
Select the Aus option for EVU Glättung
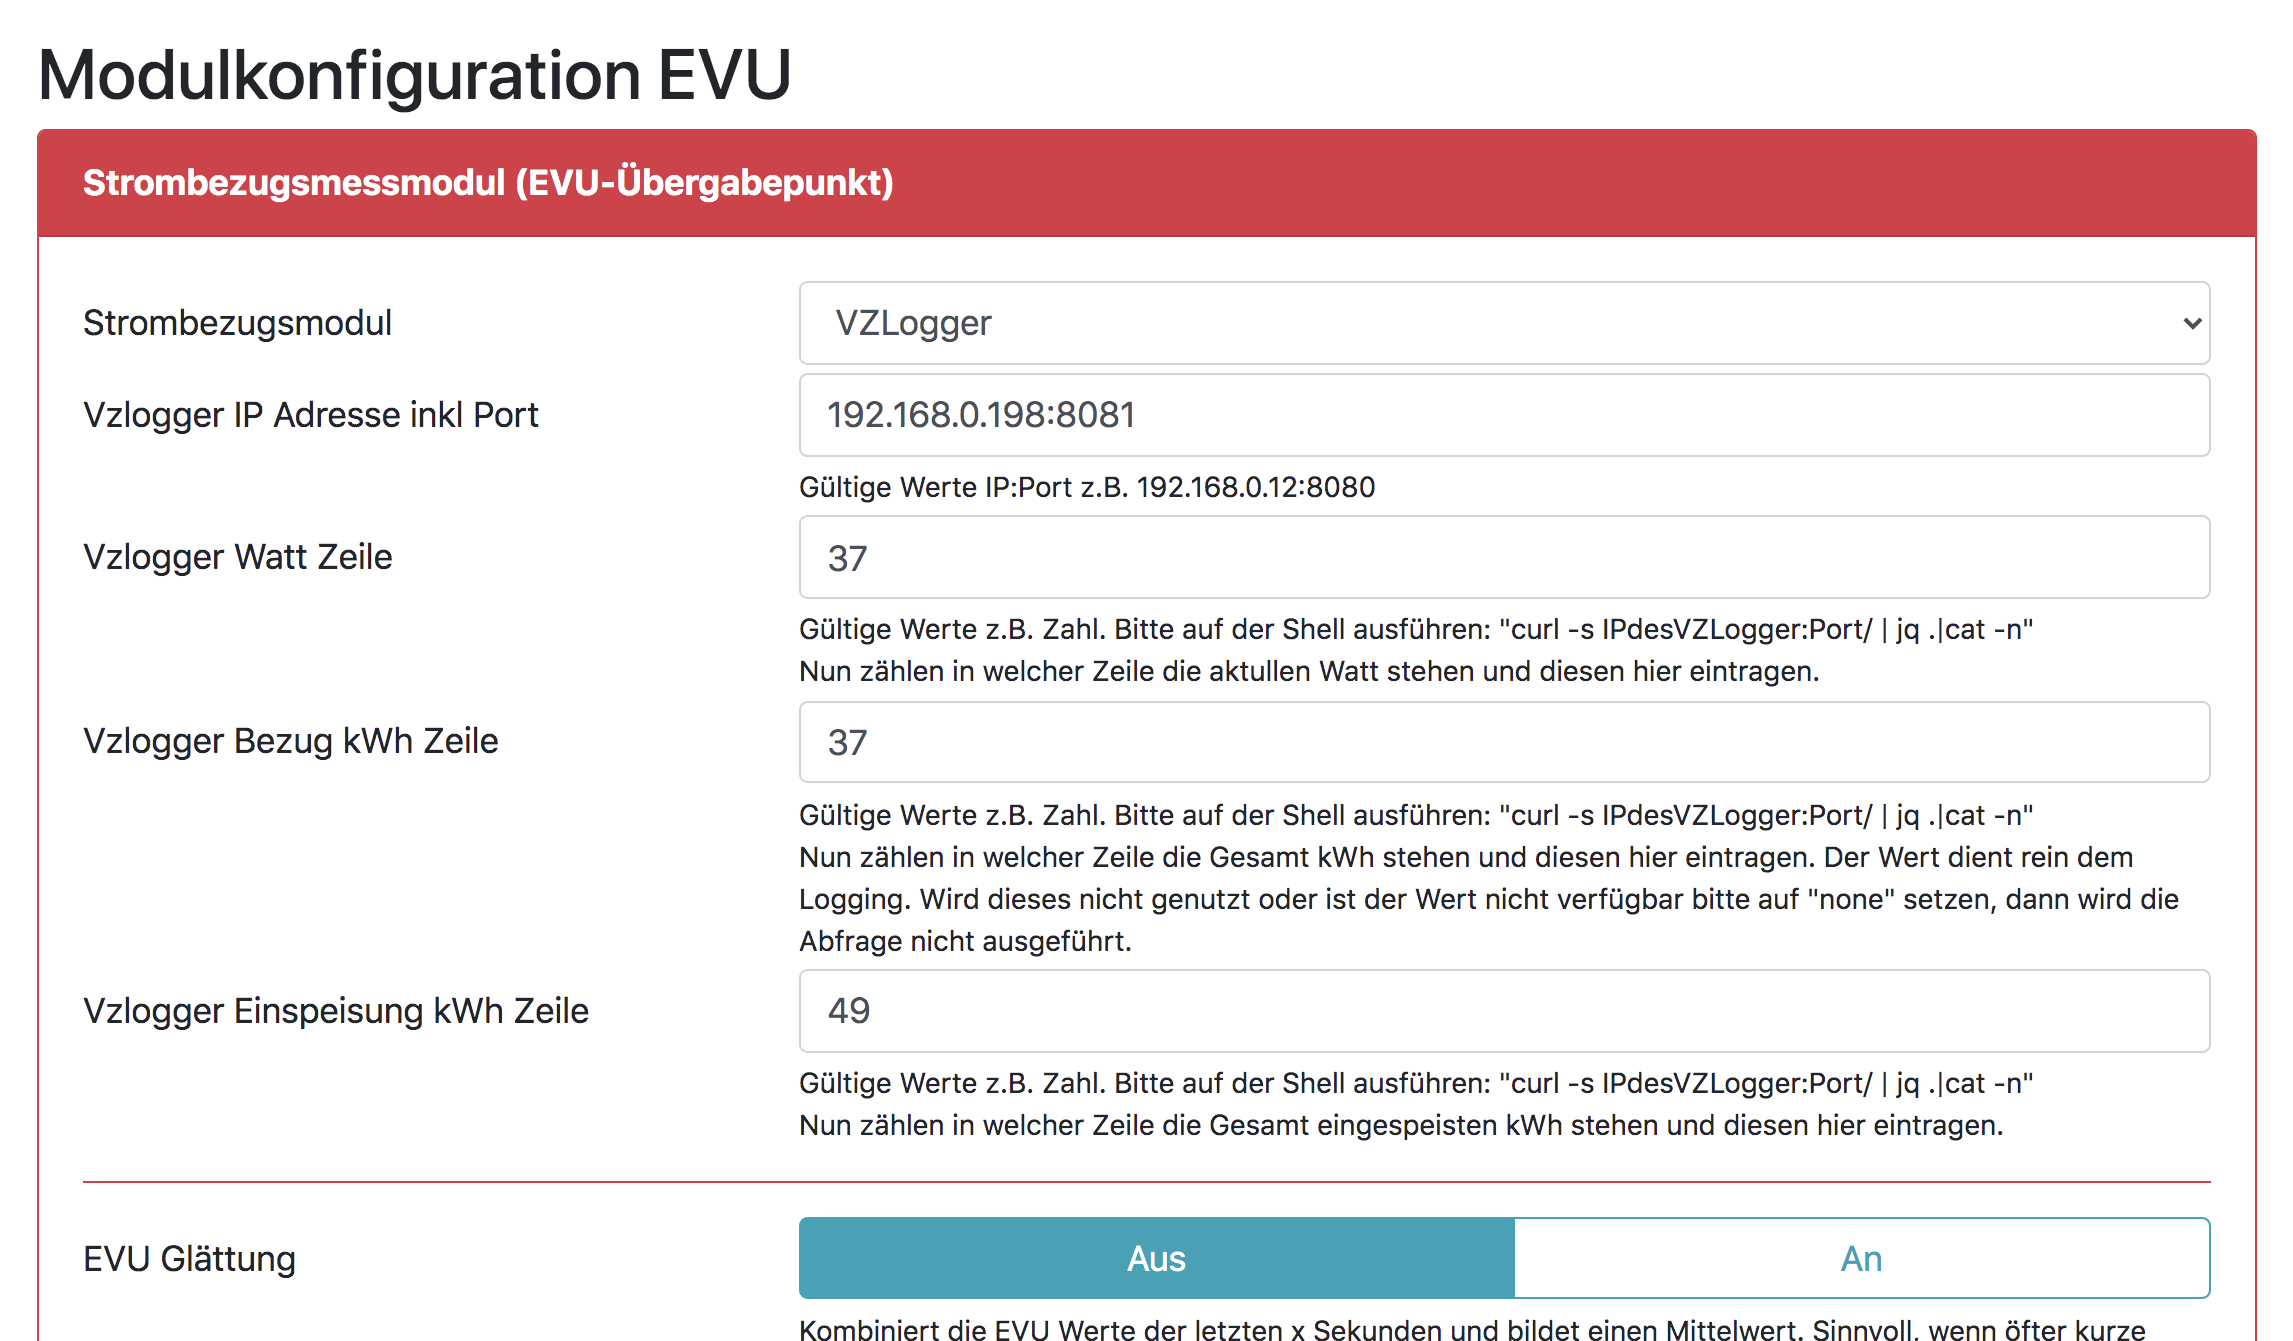1156,1258
